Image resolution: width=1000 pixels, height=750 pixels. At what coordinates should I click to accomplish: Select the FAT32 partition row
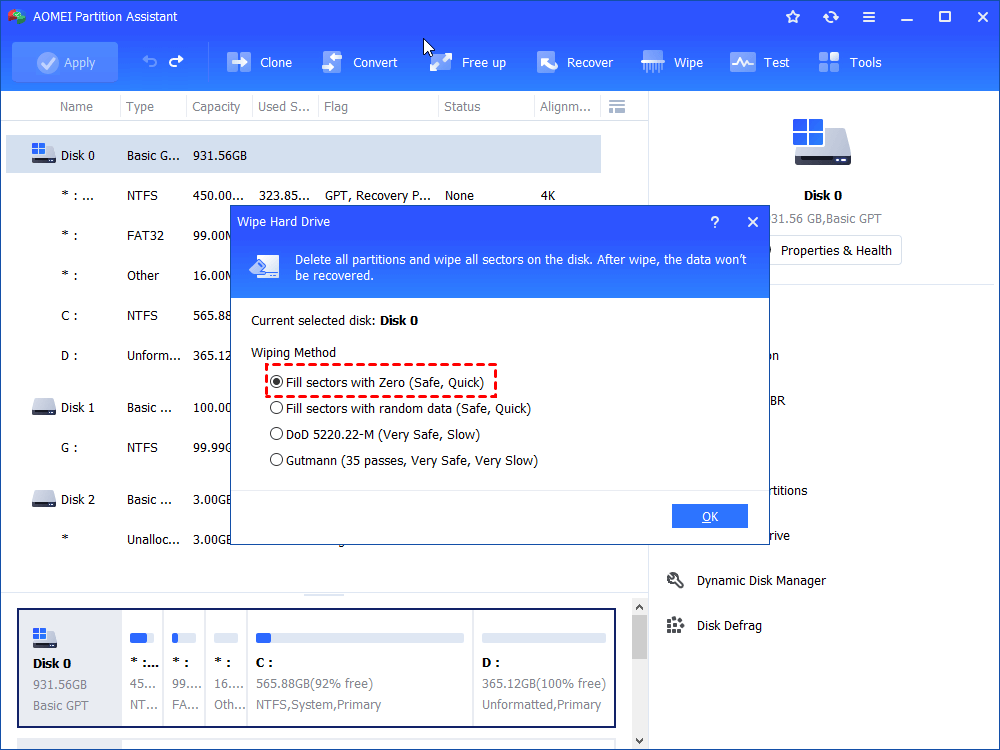[119, 235]
